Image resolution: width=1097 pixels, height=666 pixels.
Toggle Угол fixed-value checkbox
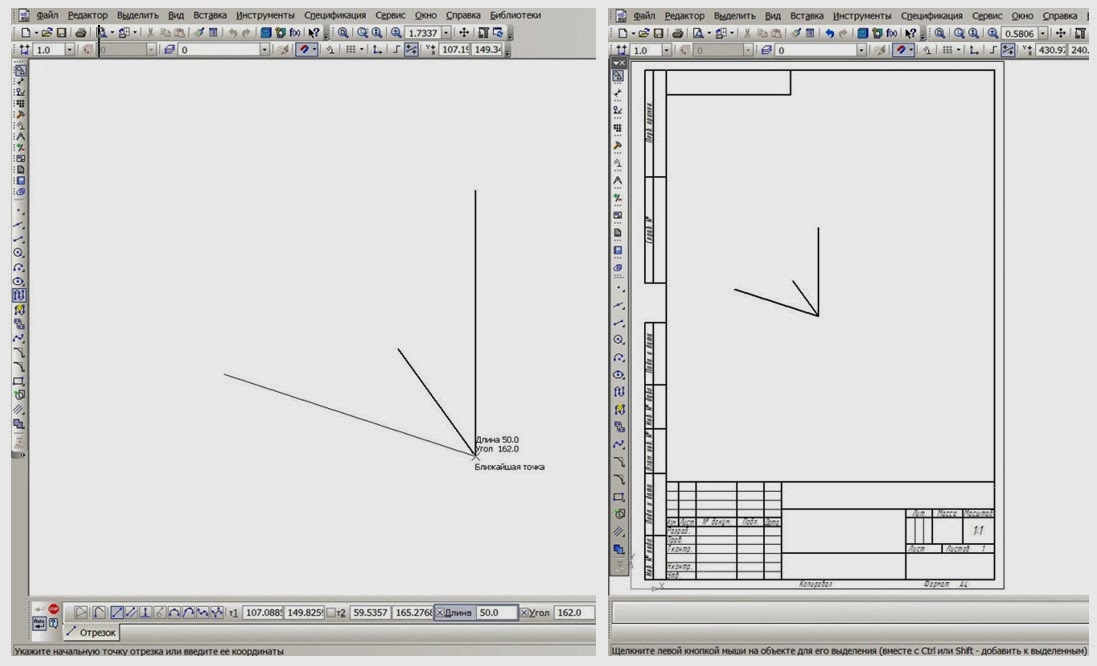tap(523, 612)
